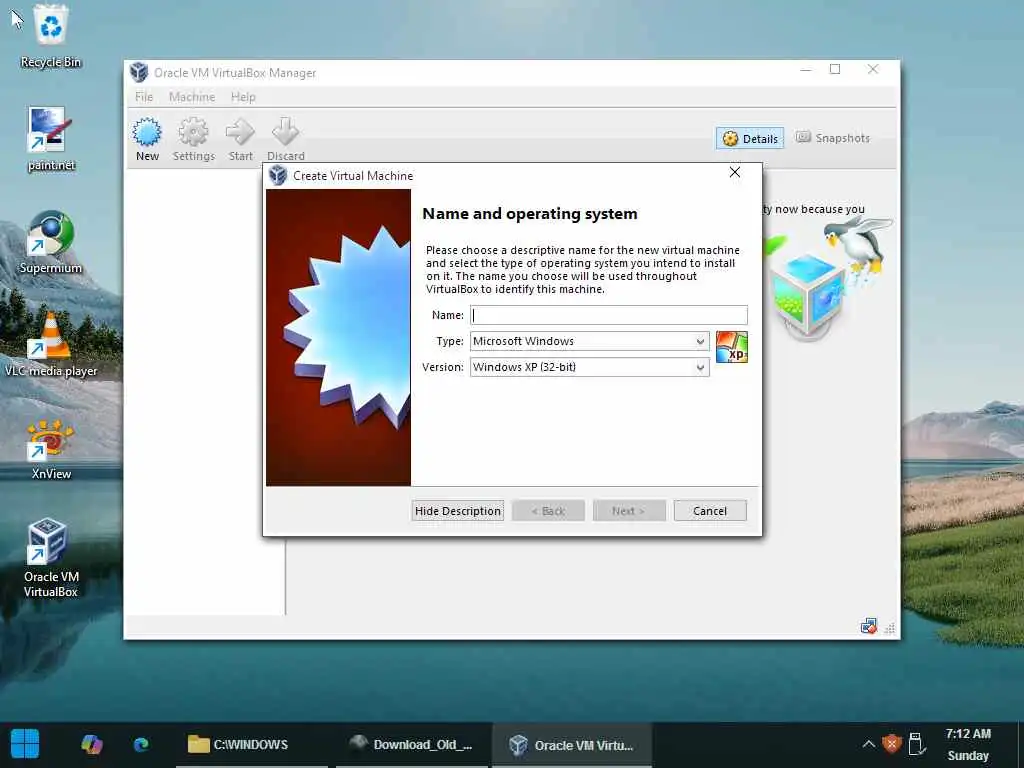Click the Windows XP OS type icon

pos(731,347)
